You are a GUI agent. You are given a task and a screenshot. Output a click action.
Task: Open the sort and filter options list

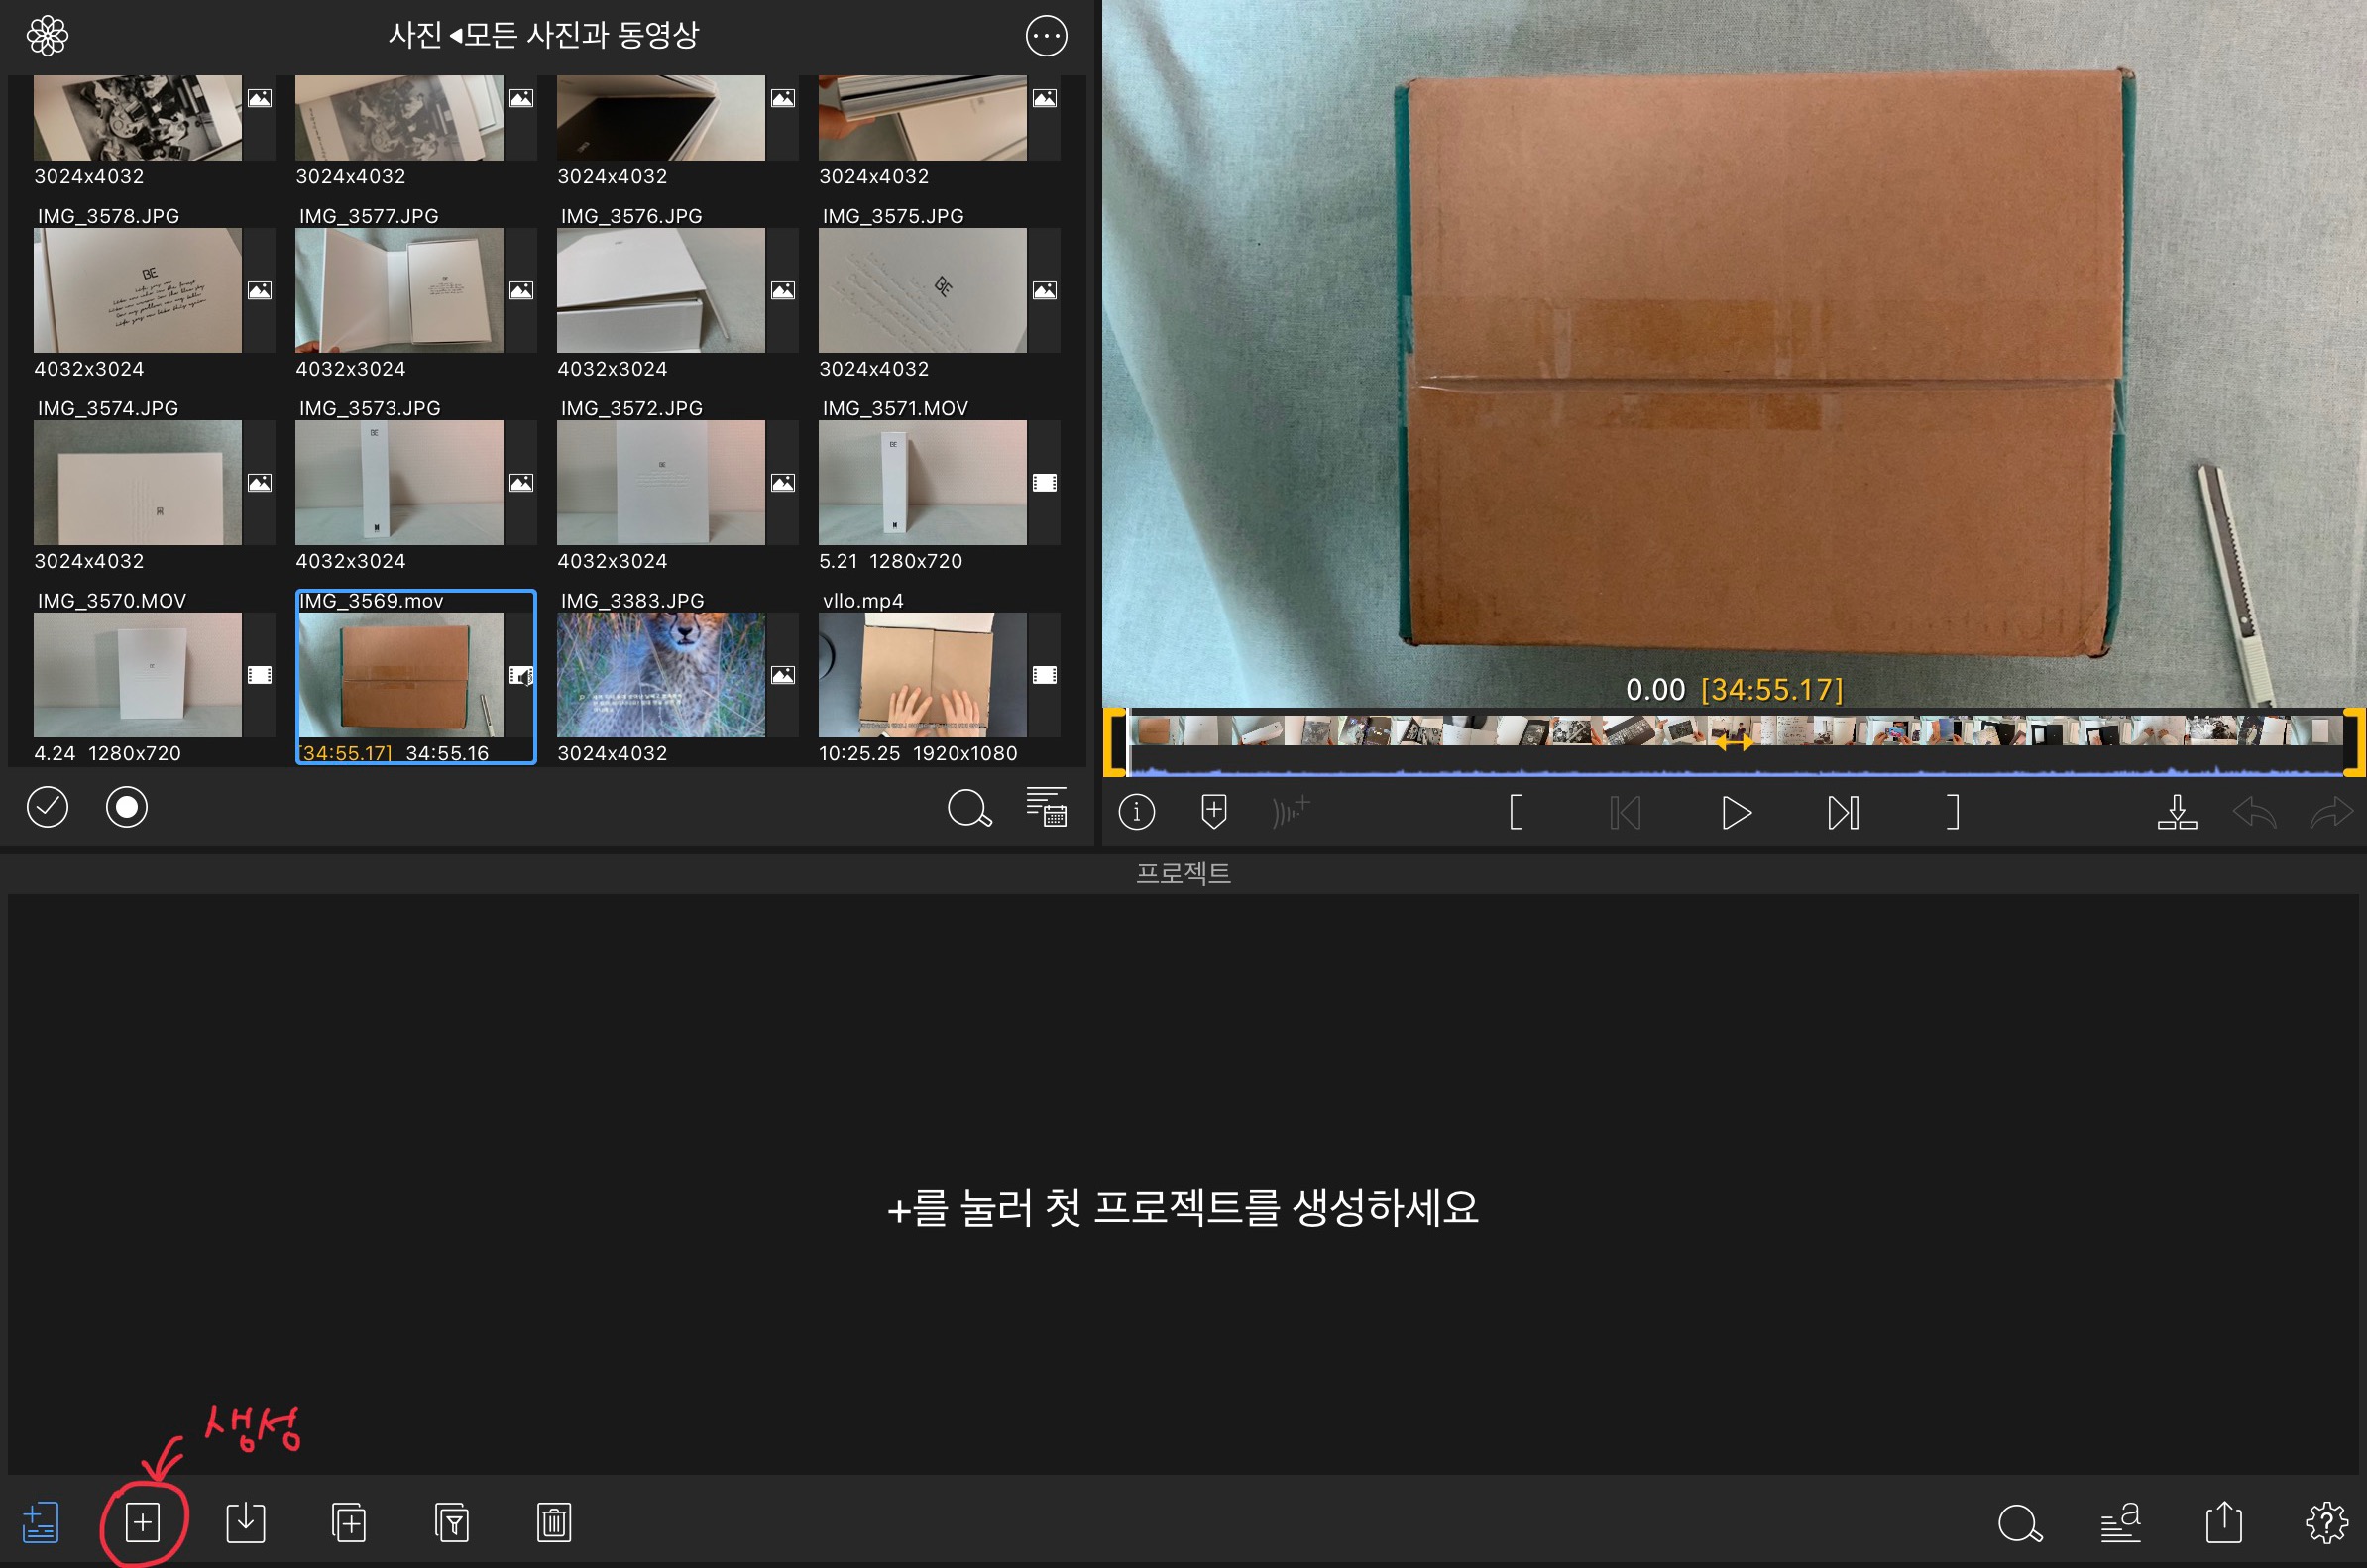pos(1046,807)
